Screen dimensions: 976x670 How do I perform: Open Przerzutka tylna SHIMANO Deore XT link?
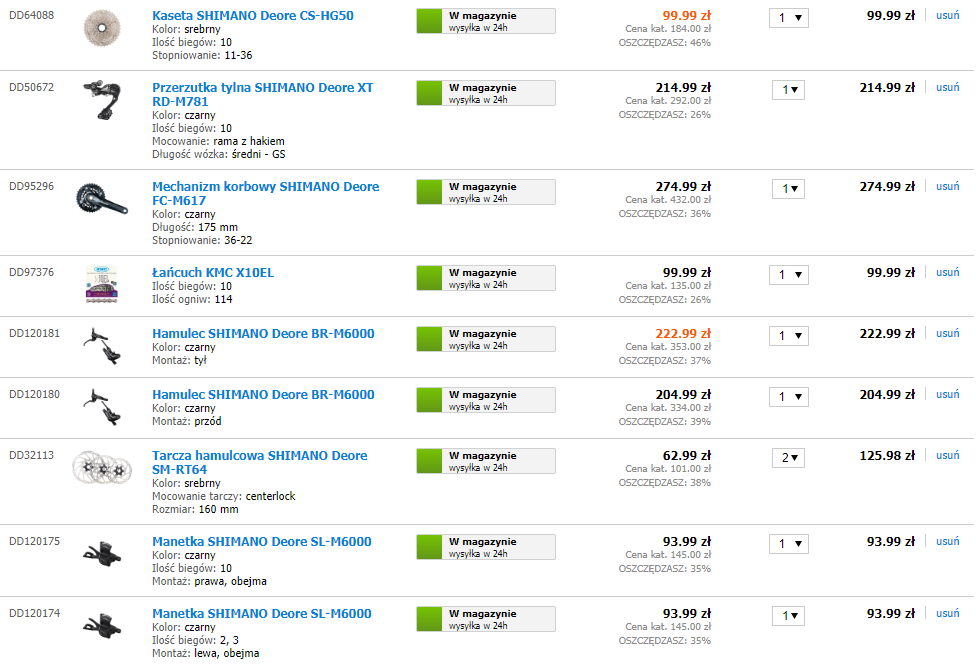pos(262,88)
